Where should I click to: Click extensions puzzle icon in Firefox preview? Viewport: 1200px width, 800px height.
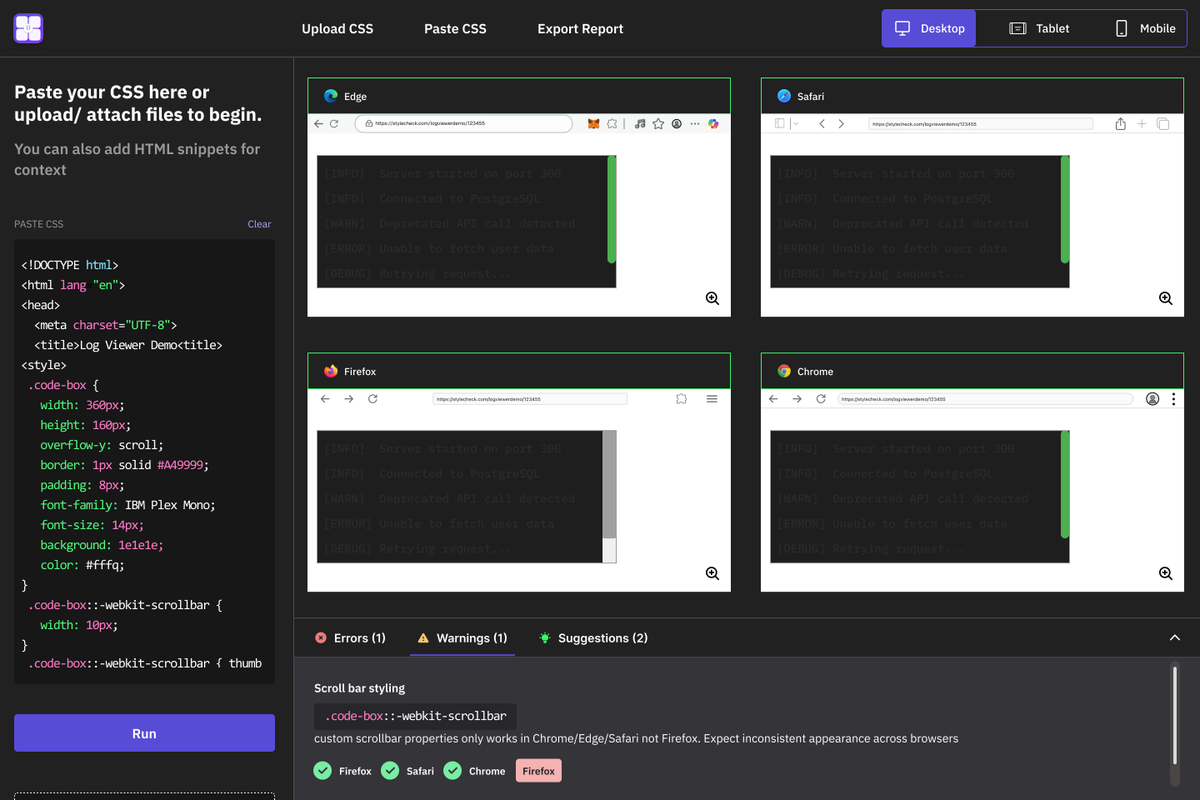tap(681, 399)
